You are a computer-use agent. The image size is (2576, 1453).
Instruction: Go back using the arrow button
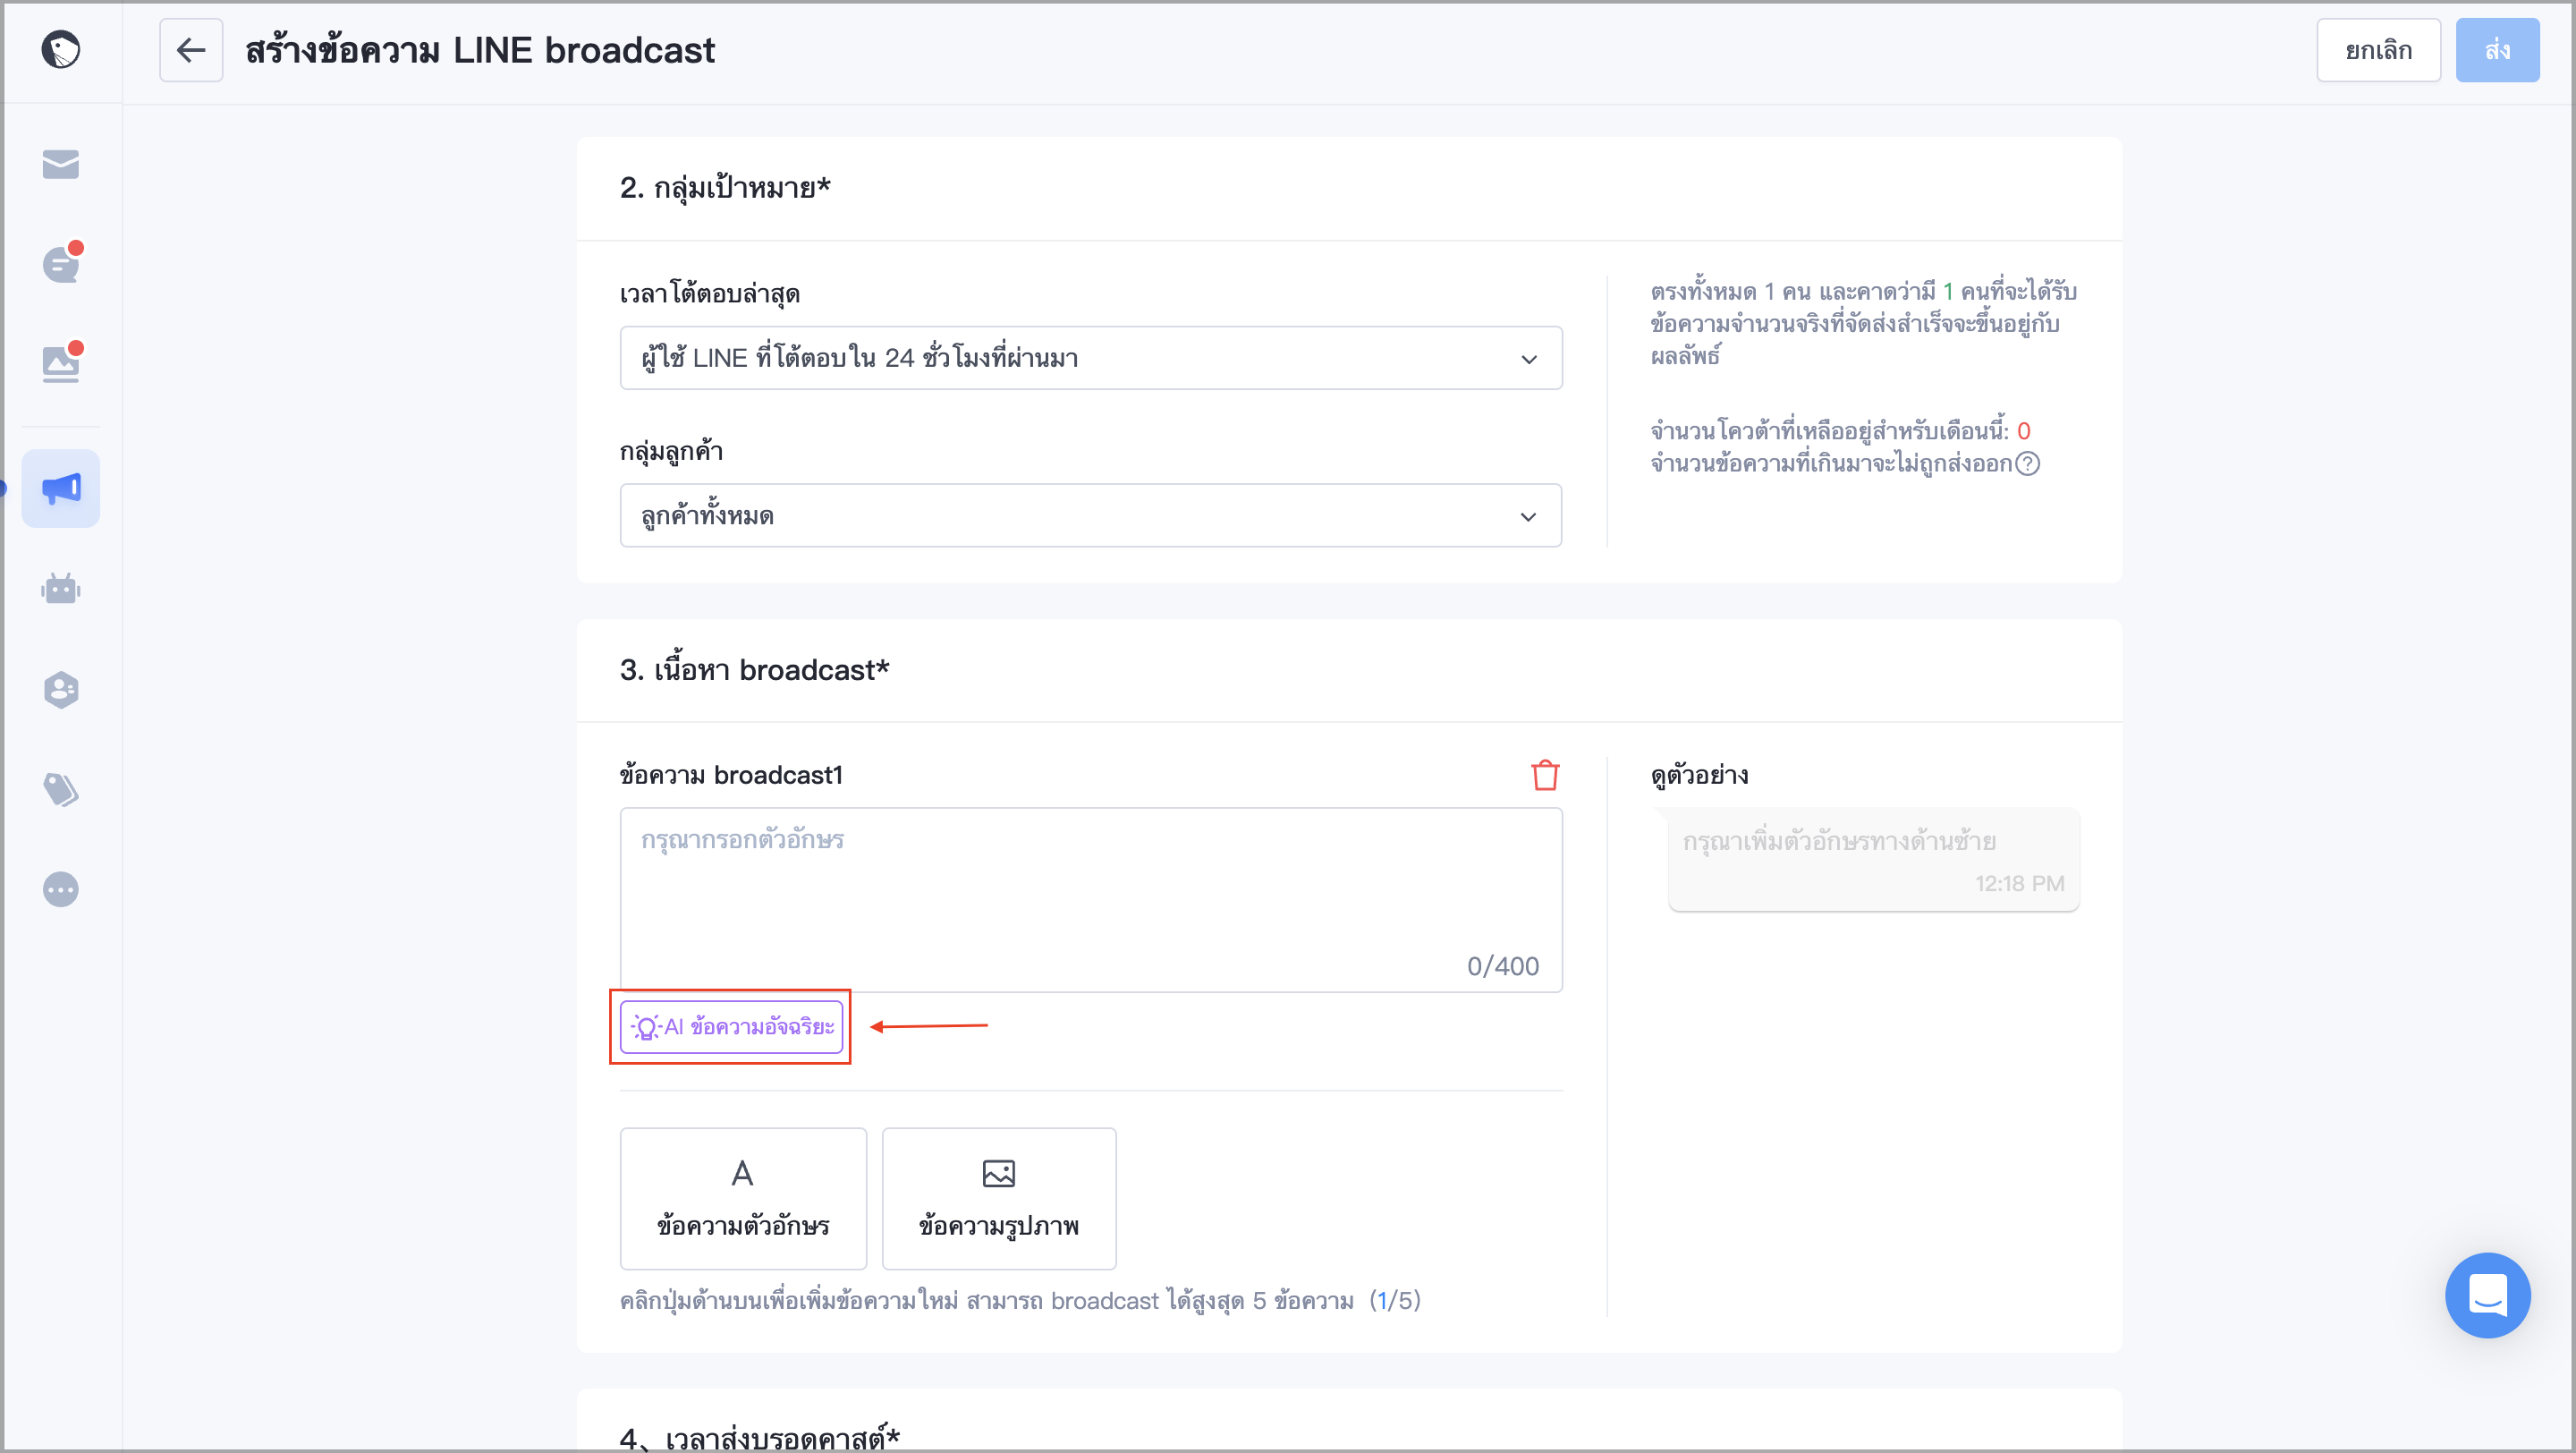click(x=191, y=50)
